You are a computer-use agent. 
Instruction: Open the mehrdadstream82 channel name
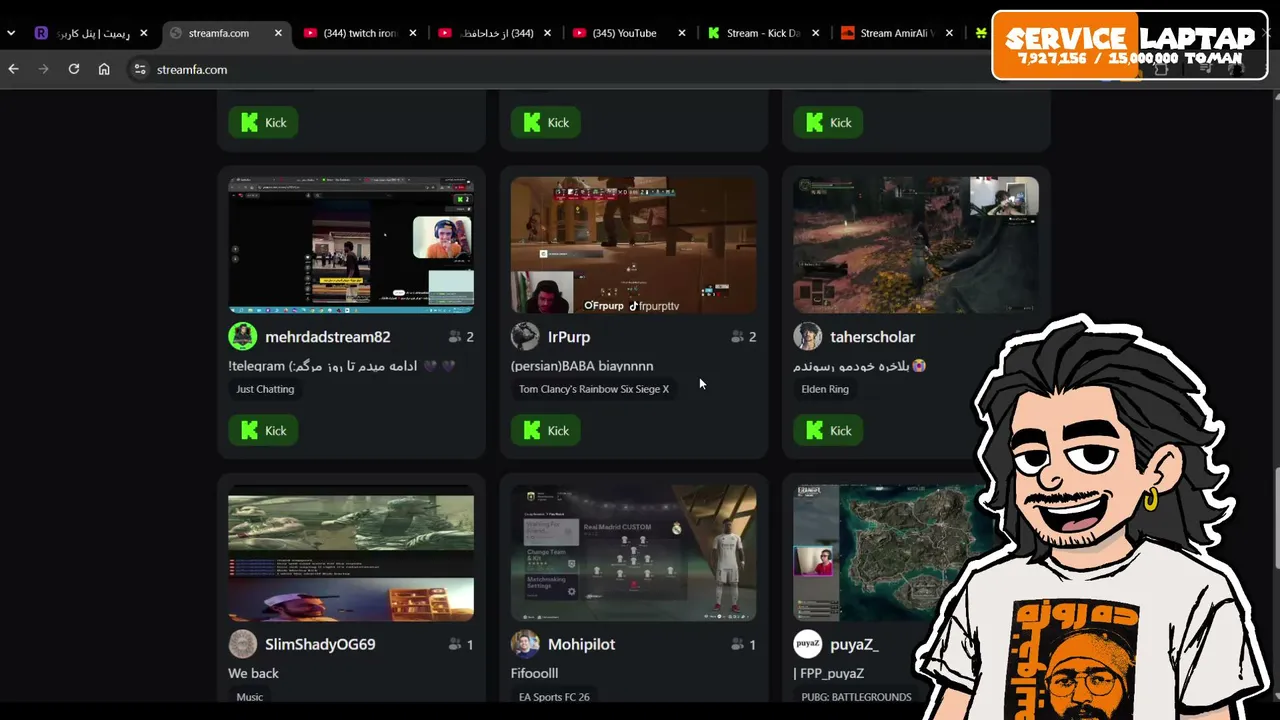[x=327, y=337]
